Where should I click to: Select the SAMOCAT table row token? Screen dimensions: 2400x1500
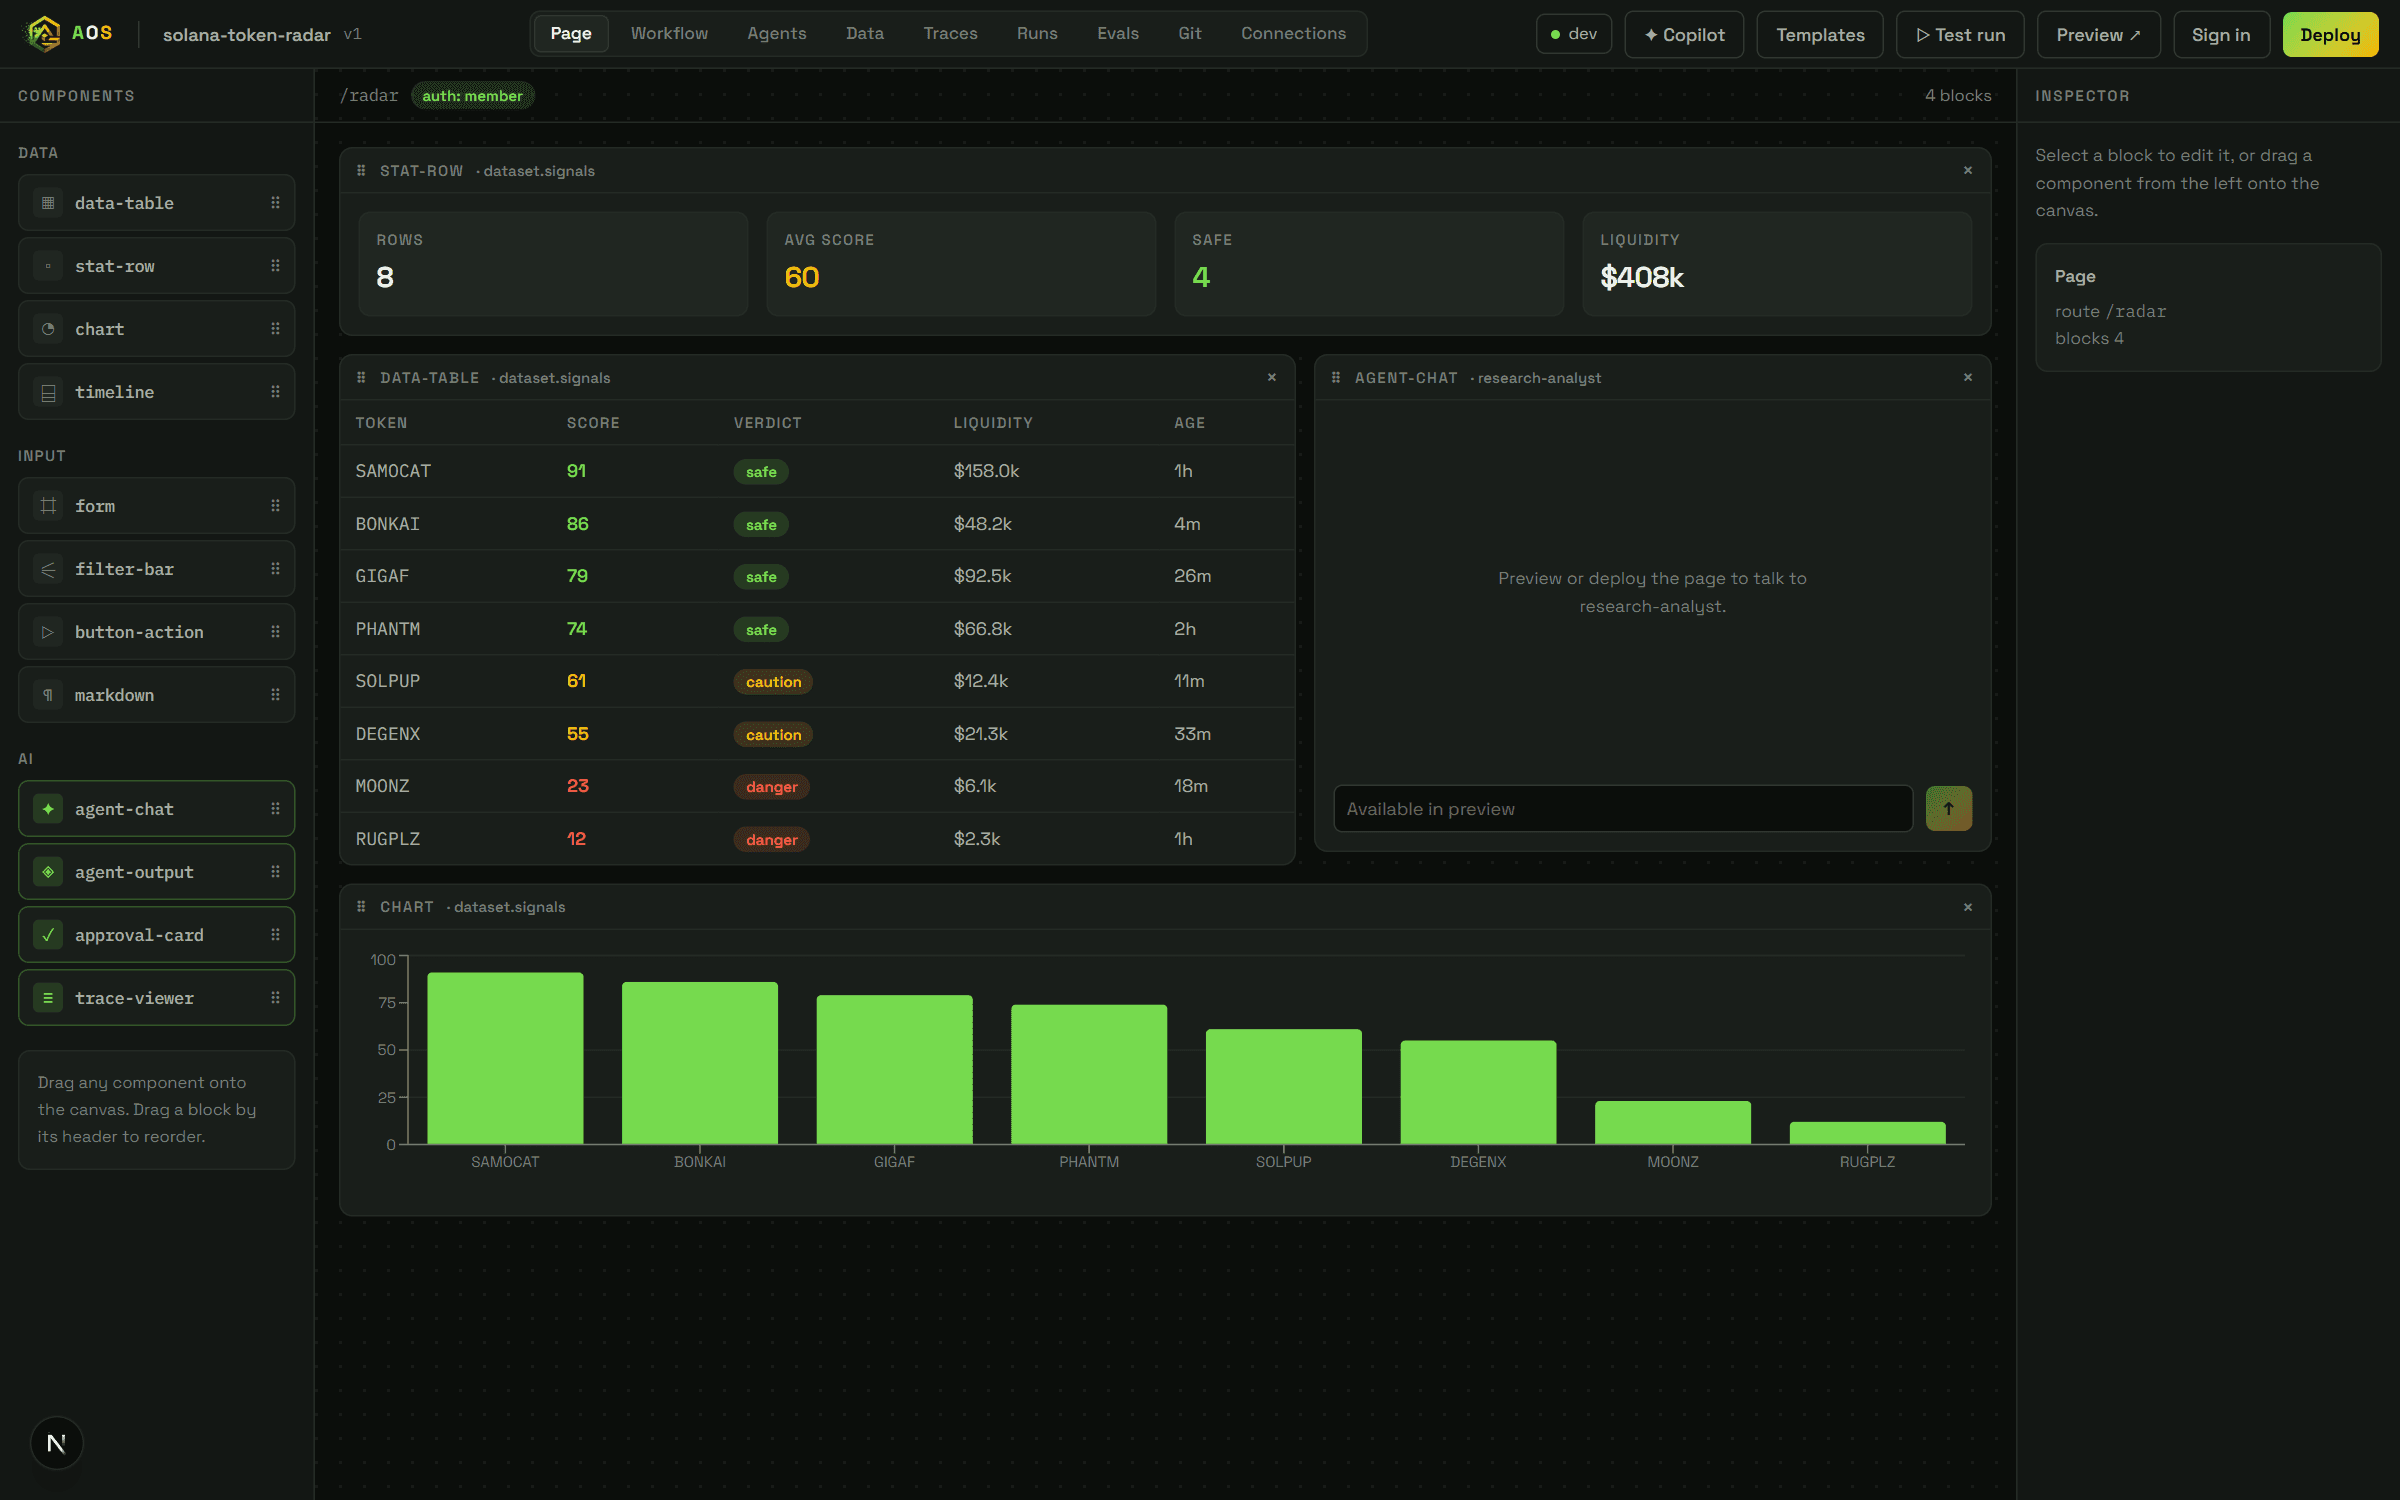393,471
